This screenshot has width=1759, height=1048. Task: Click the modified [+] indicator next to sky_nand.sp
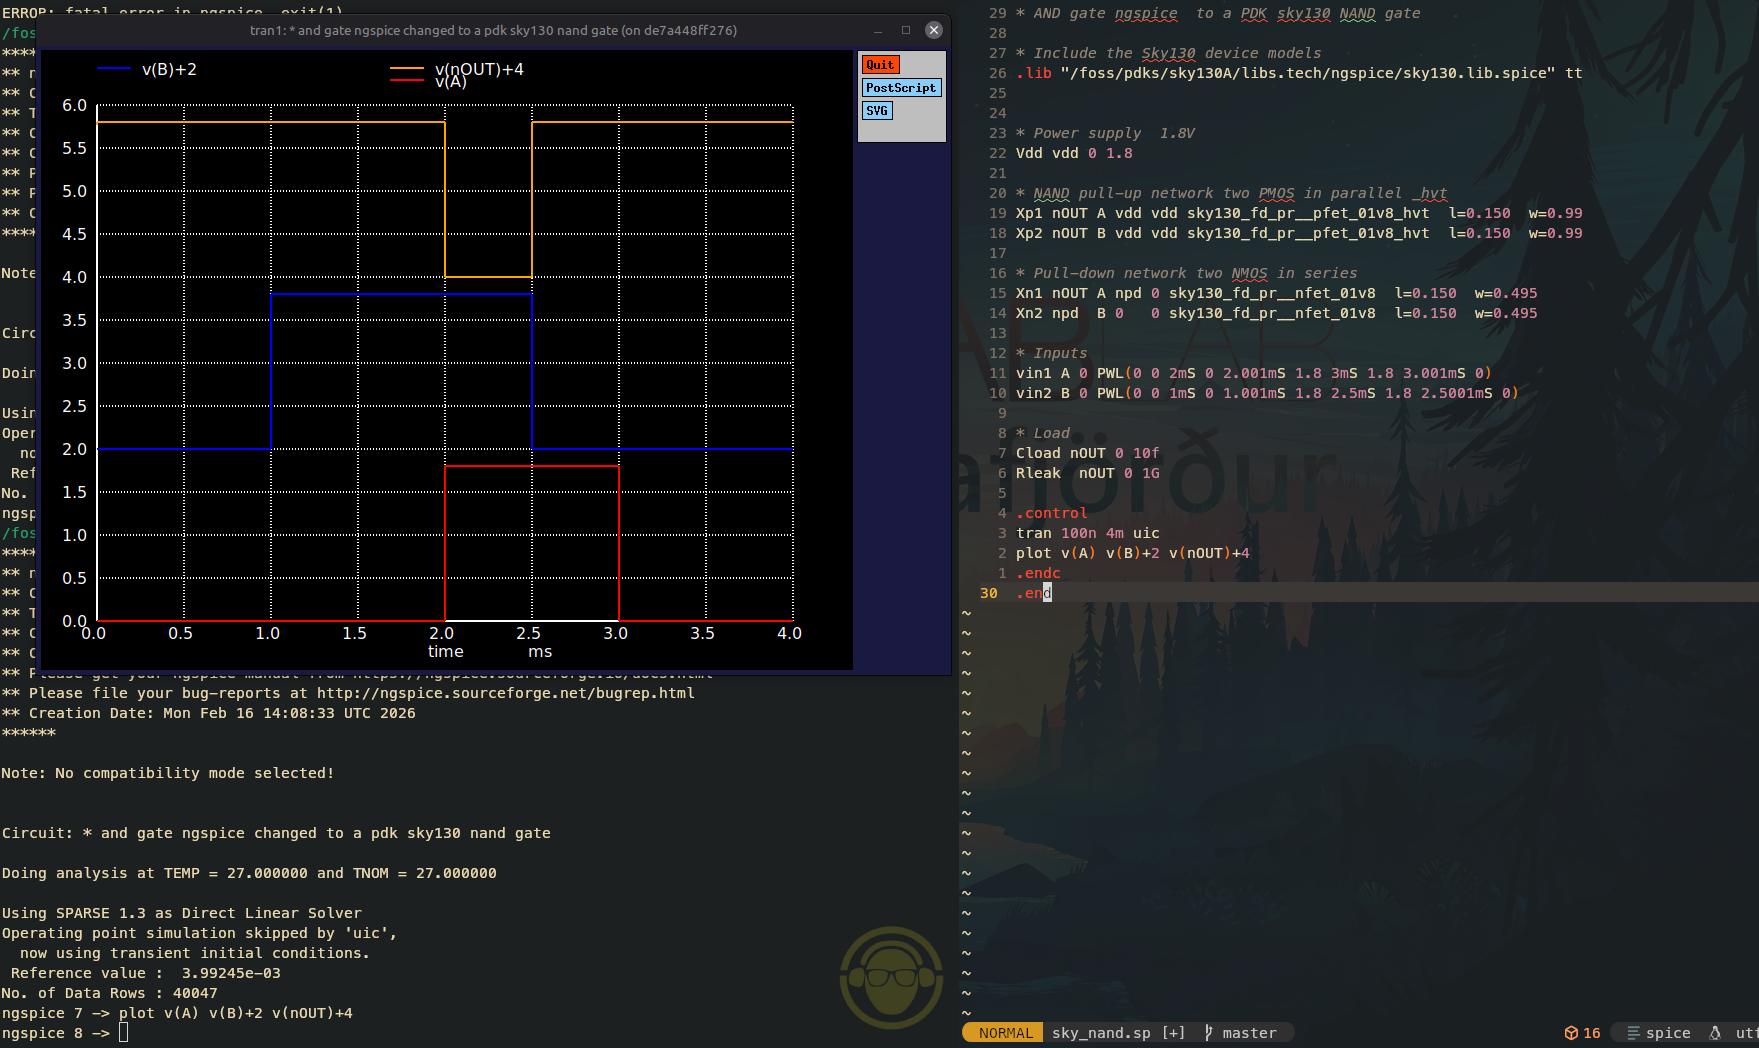click(x=1172, y=1032)
